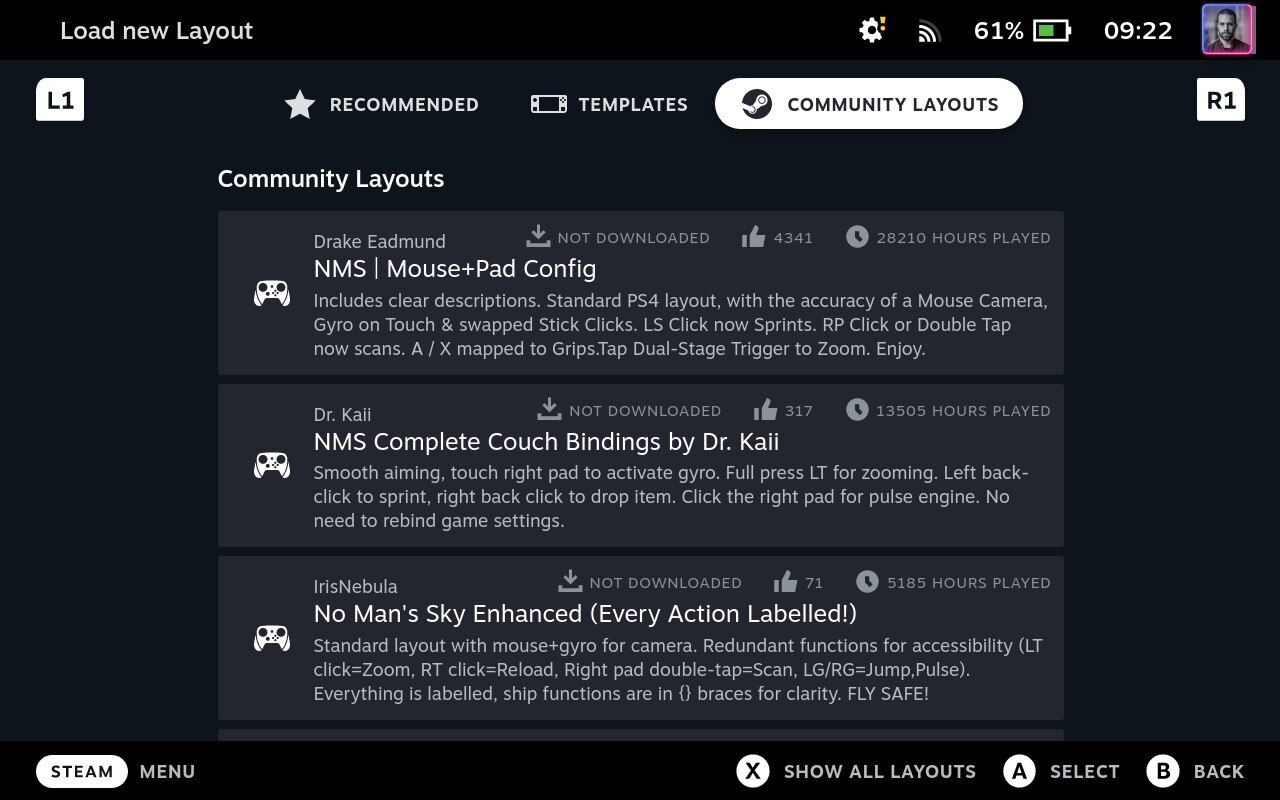Open the user profile avatar
This screenshot has height=800, width=1280.
[x=1227, y=30]
